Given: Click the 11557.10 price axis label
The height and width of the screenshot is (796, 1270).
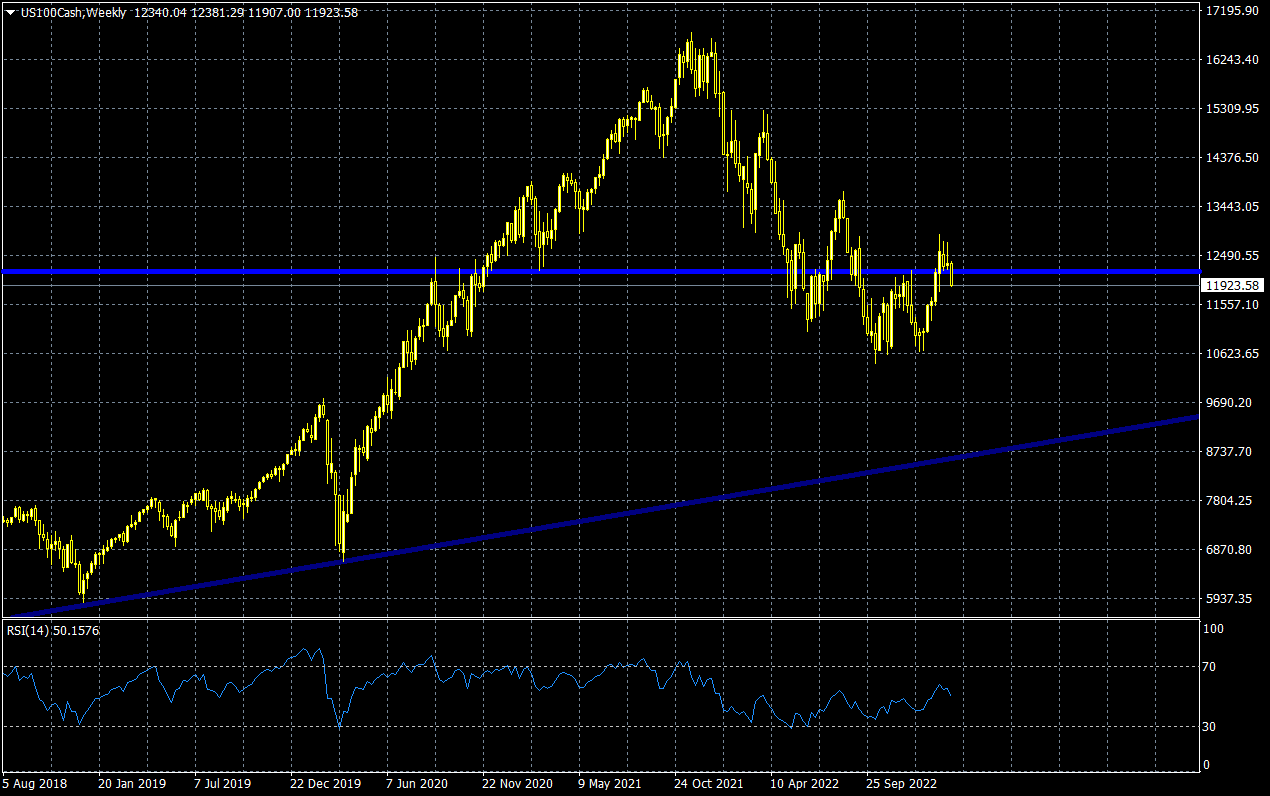Looking at the screenshot, I should (1231, 305).
